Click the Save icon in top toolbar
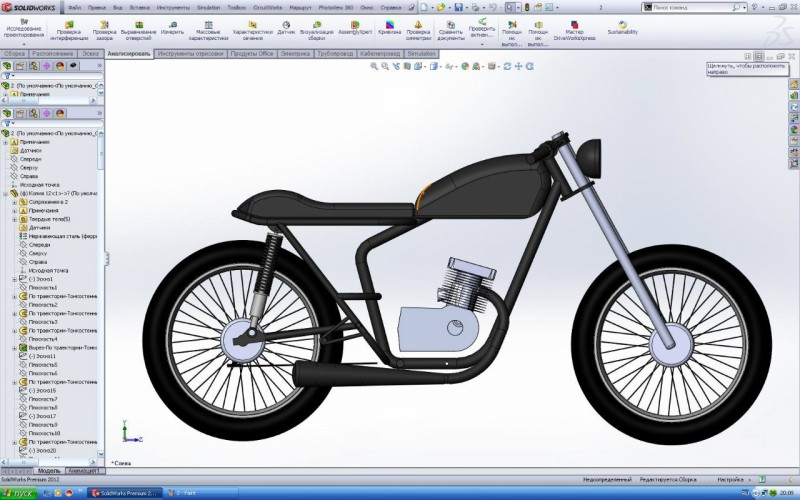 (458, 8)
